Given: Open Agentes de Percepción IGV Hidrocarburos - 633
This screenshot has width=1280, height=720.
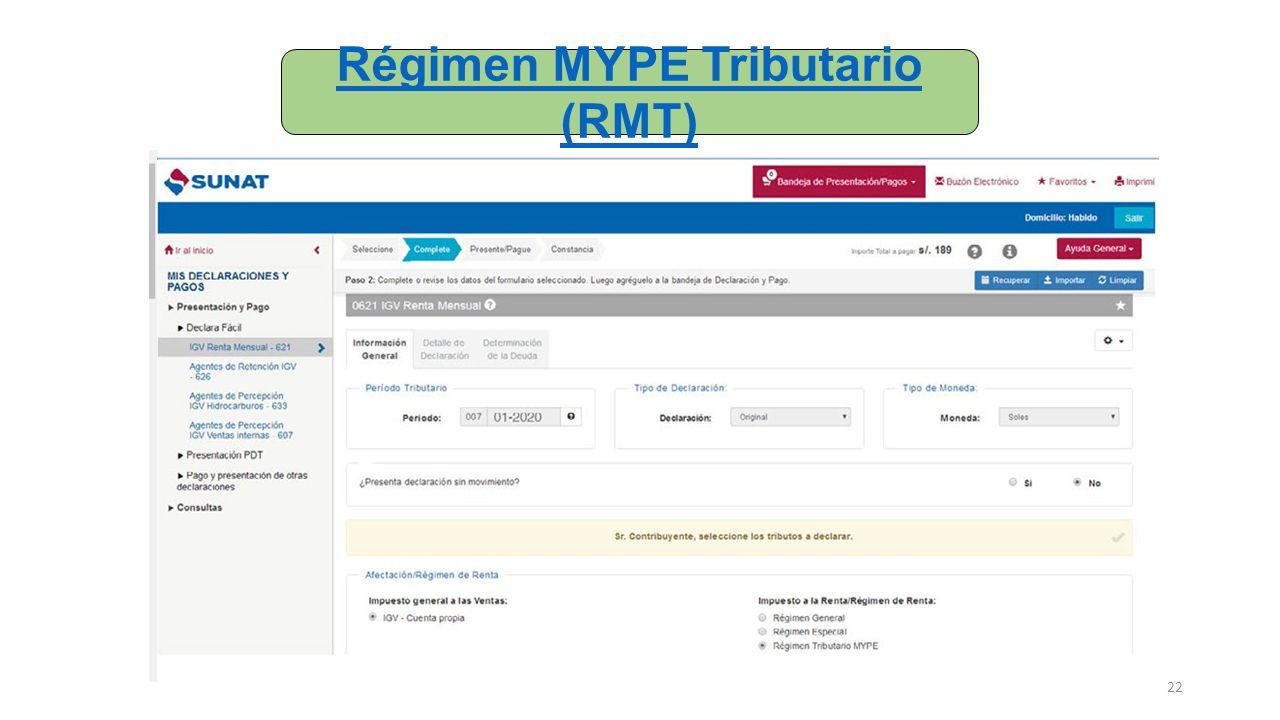Looking at the screenshot, I should click(x=238, y=401).
